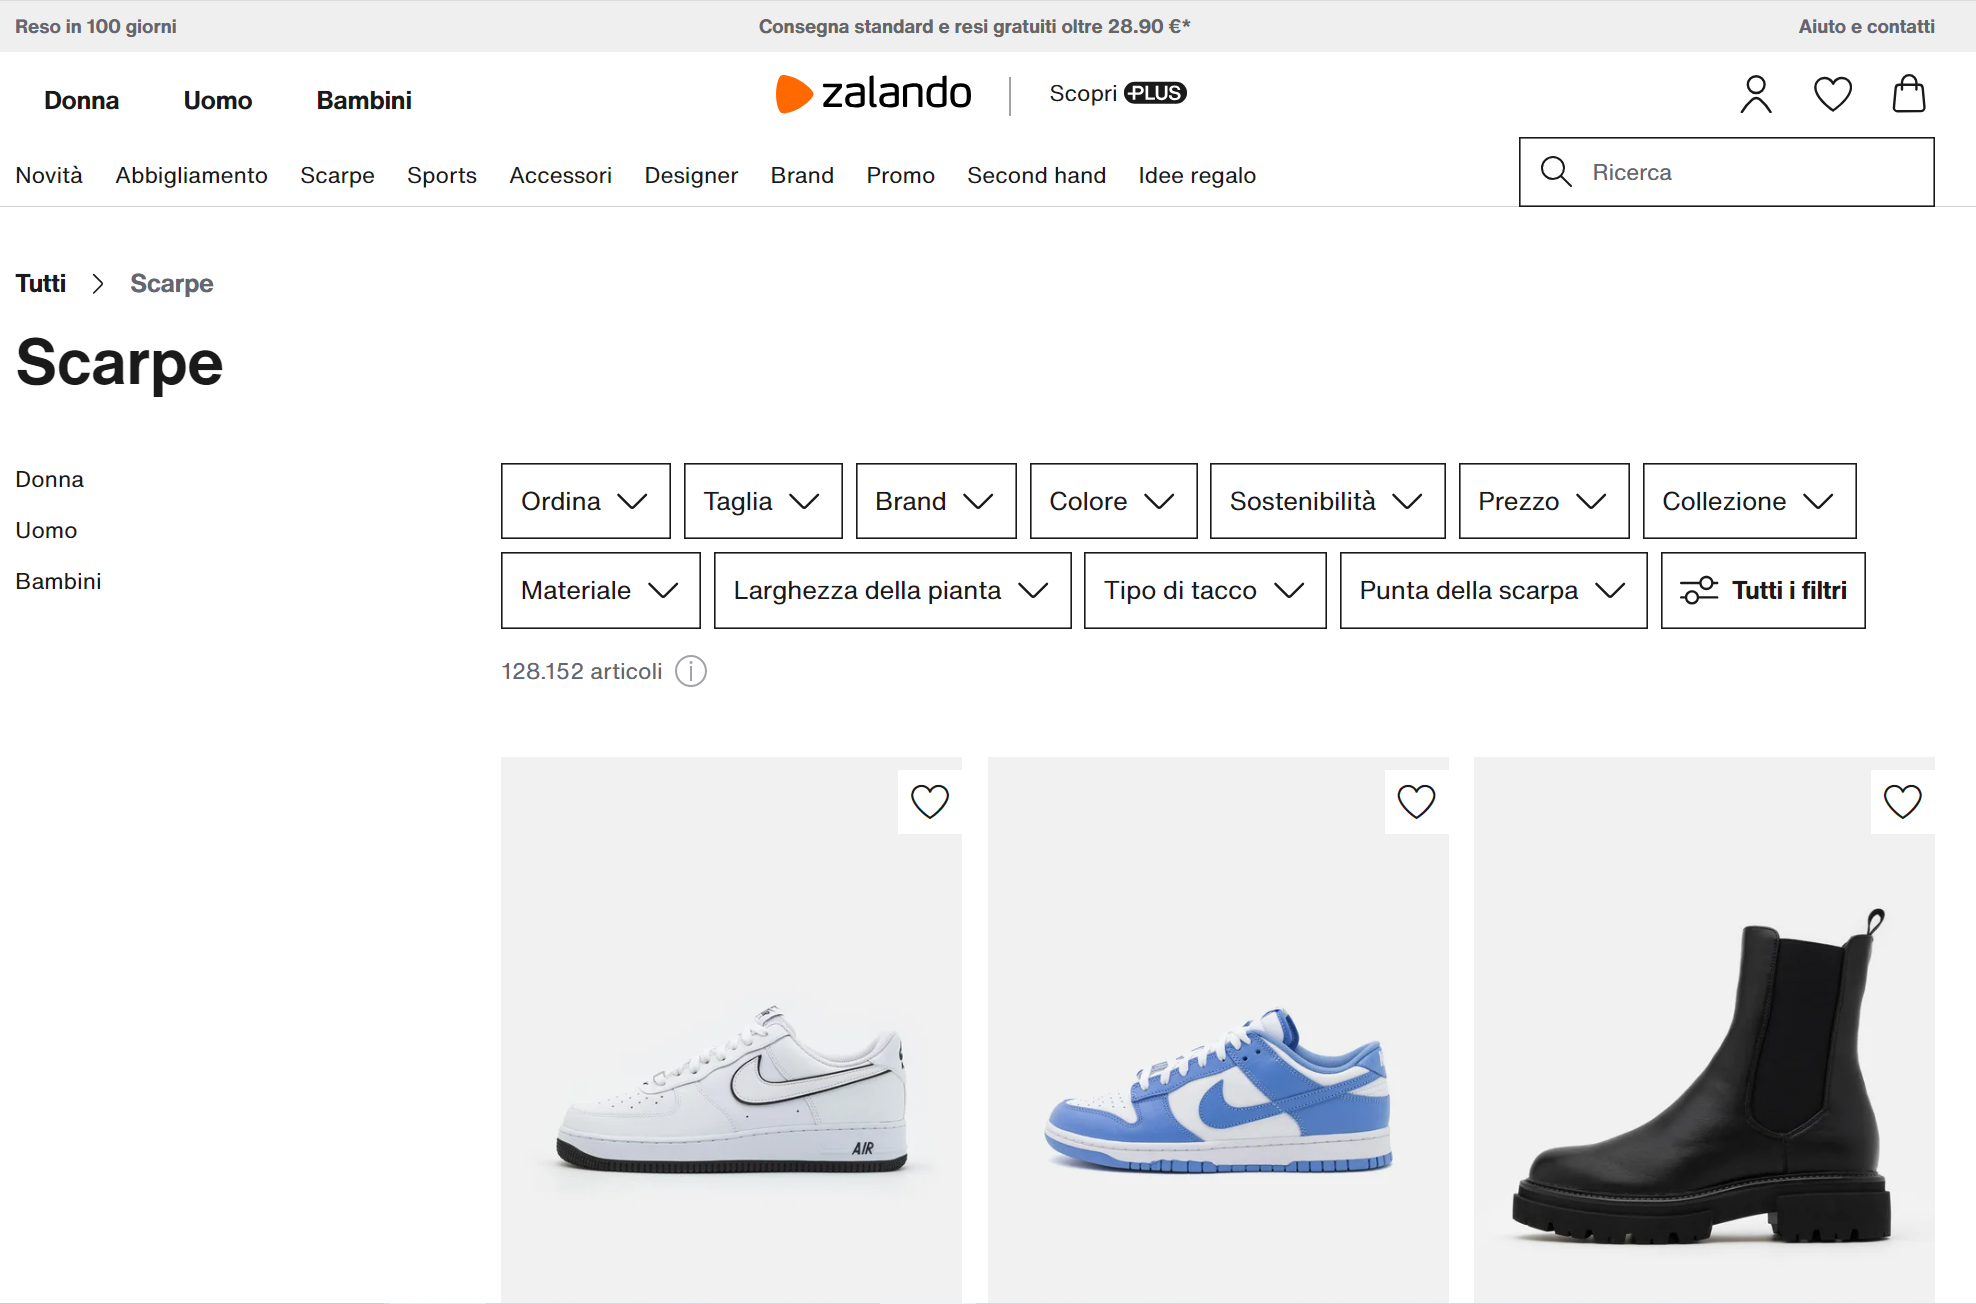Open the Promo menu
Viewport: 1976px width, 1304px height.
(x=900, y=175)
